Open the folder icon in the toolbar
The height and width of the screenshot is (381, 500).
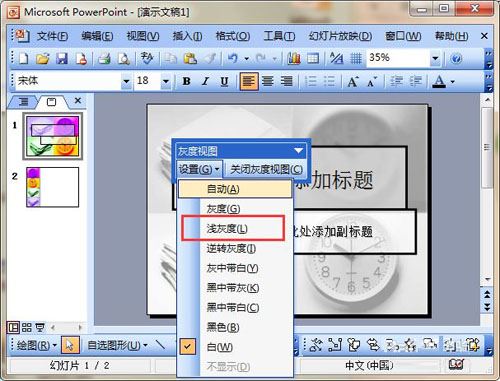coord(43,58)
